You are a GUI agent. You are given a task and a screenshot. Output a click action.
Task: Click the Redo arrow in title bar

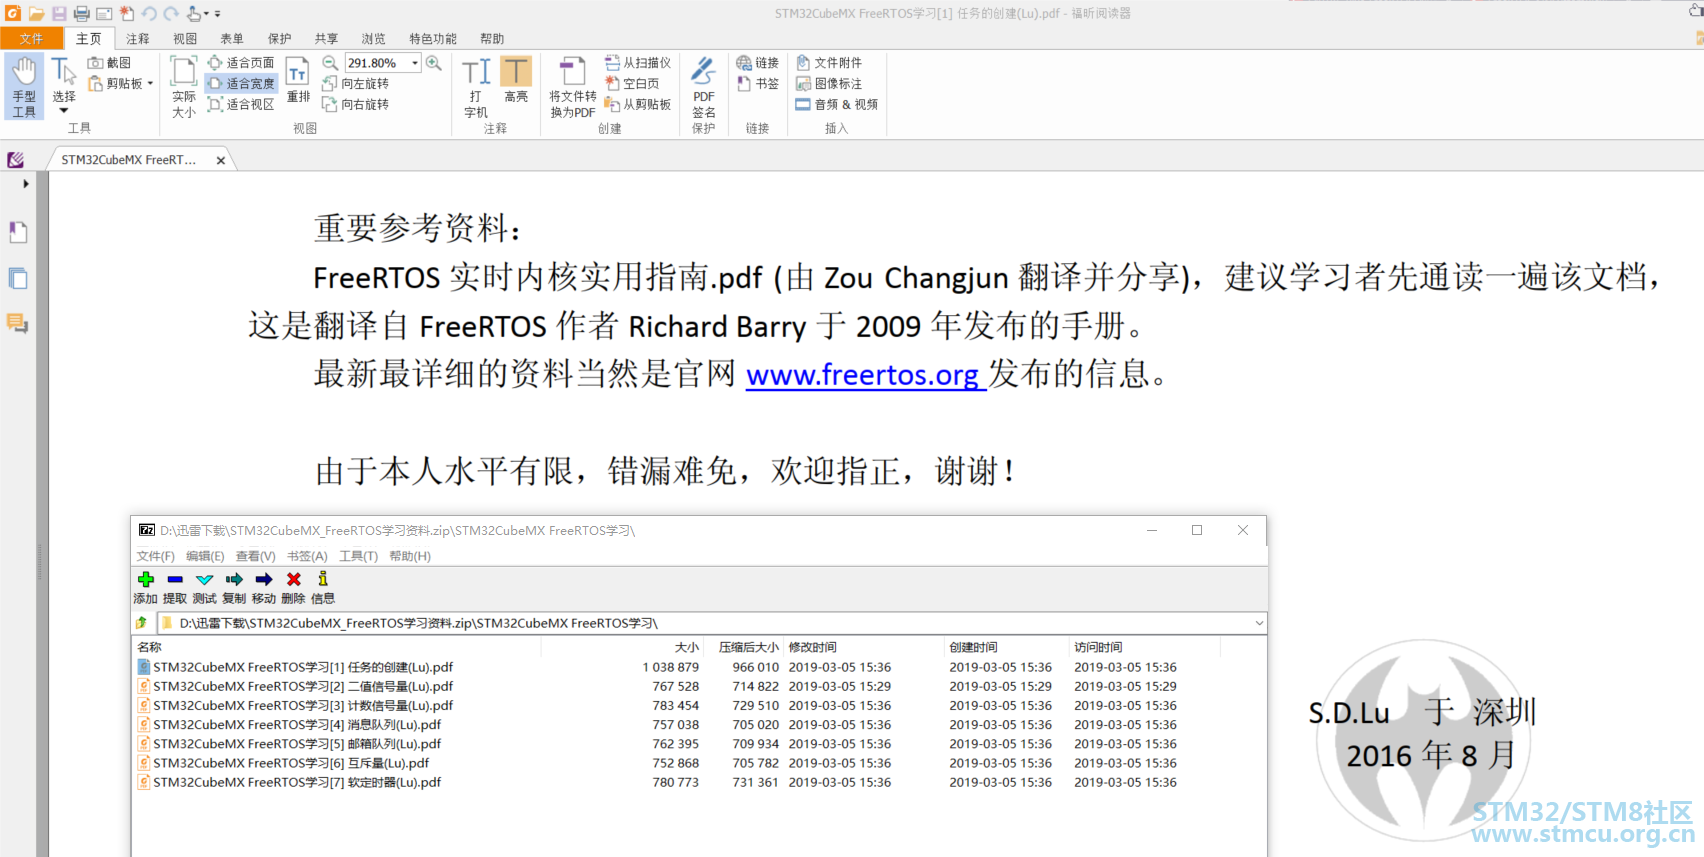pyautogui.click(x=171, y=14)
